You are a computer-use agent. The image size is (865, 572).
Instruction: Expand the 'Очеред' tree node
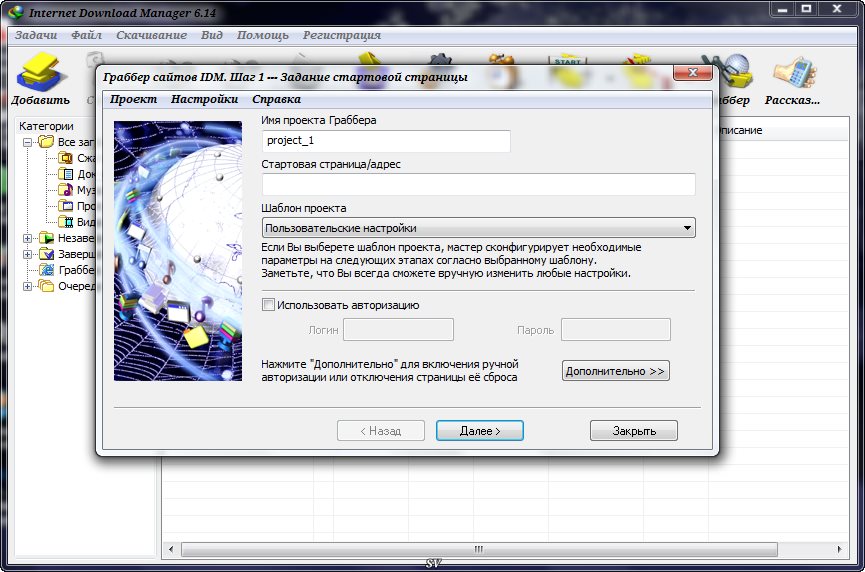coord(27,286)
